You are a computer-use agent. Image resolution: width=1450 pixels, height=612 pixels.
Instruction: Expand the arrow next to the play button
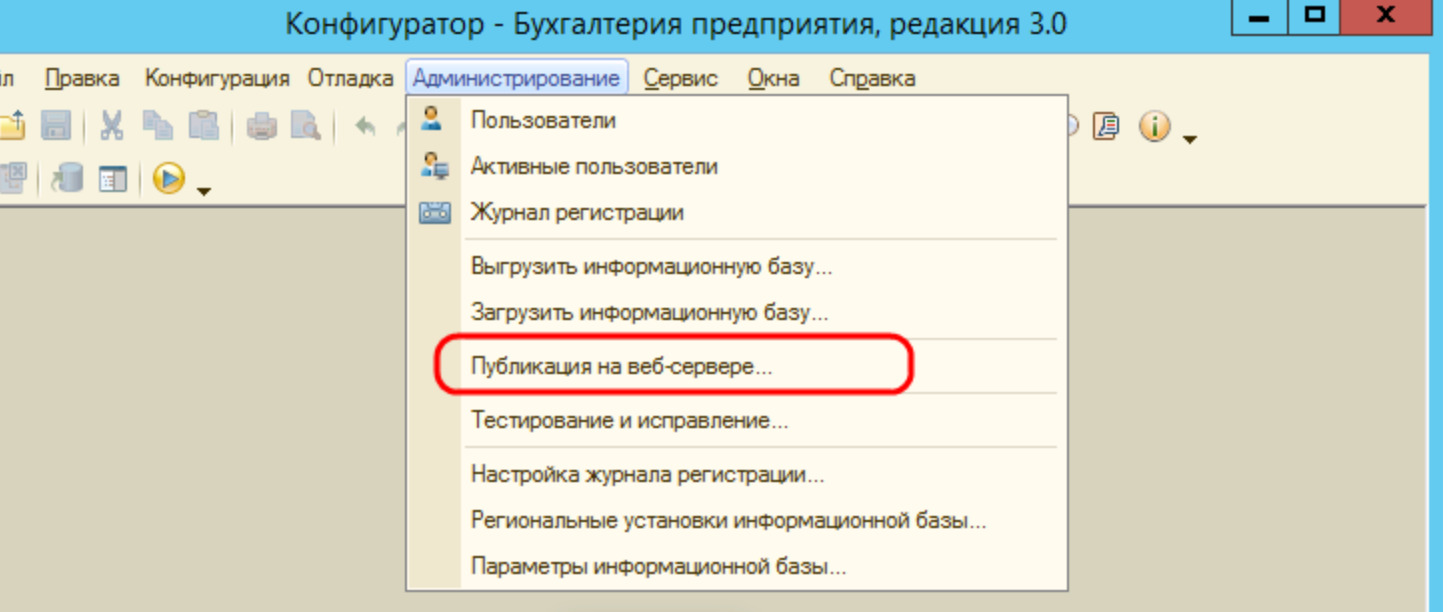tap(203, 189)
